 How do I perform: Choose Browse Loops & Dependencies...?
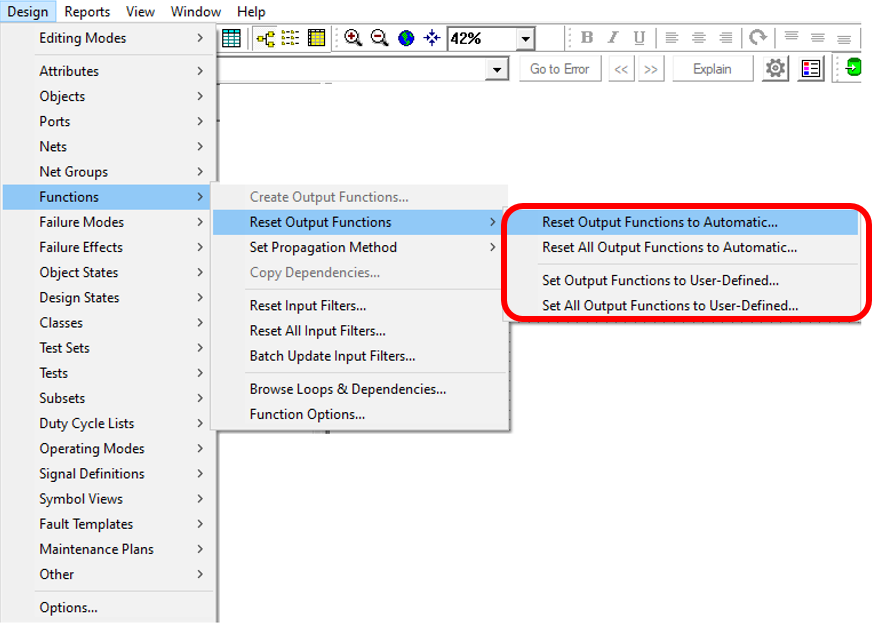point(360,389)
